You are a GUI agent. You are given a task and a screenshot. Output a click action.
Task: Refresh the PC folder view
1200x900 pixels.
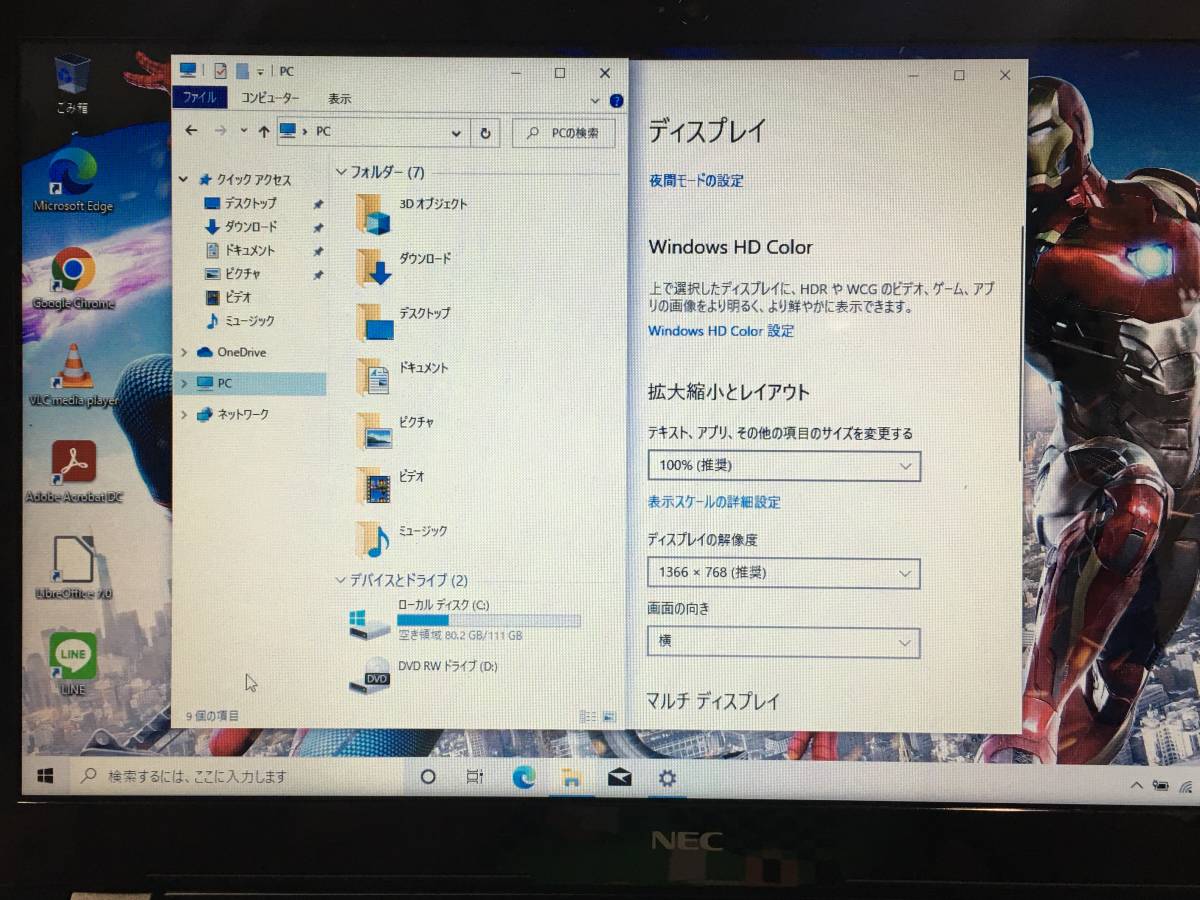pos(486,132)
